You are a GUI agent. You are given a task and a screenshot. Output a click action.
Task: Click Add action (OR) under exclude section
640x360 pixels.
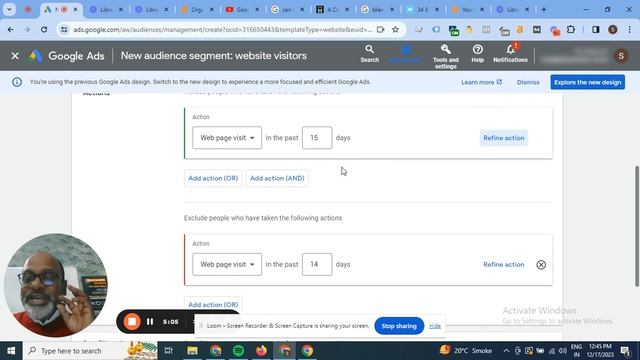(213, 304)
